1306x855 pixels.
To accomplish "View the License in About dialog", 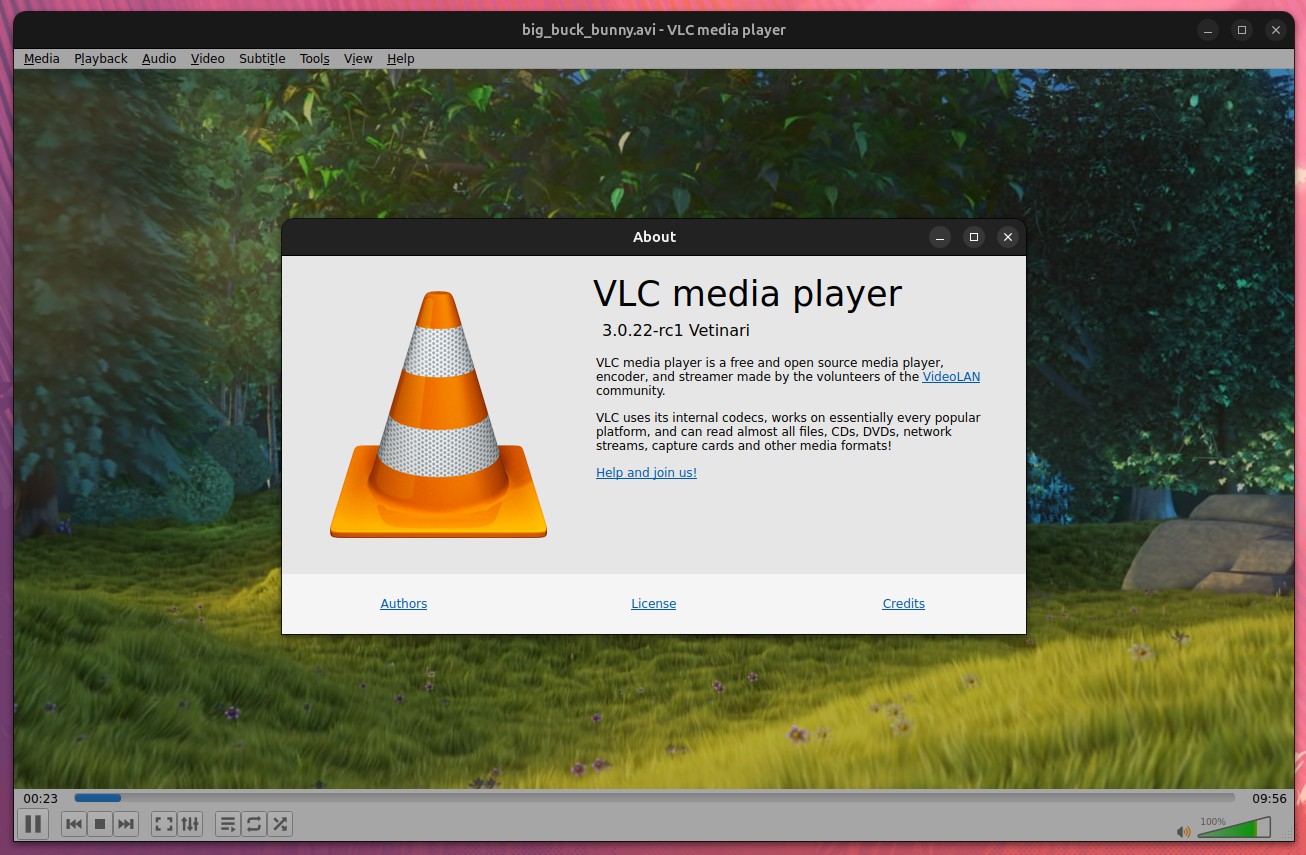I will click(653, 603).
